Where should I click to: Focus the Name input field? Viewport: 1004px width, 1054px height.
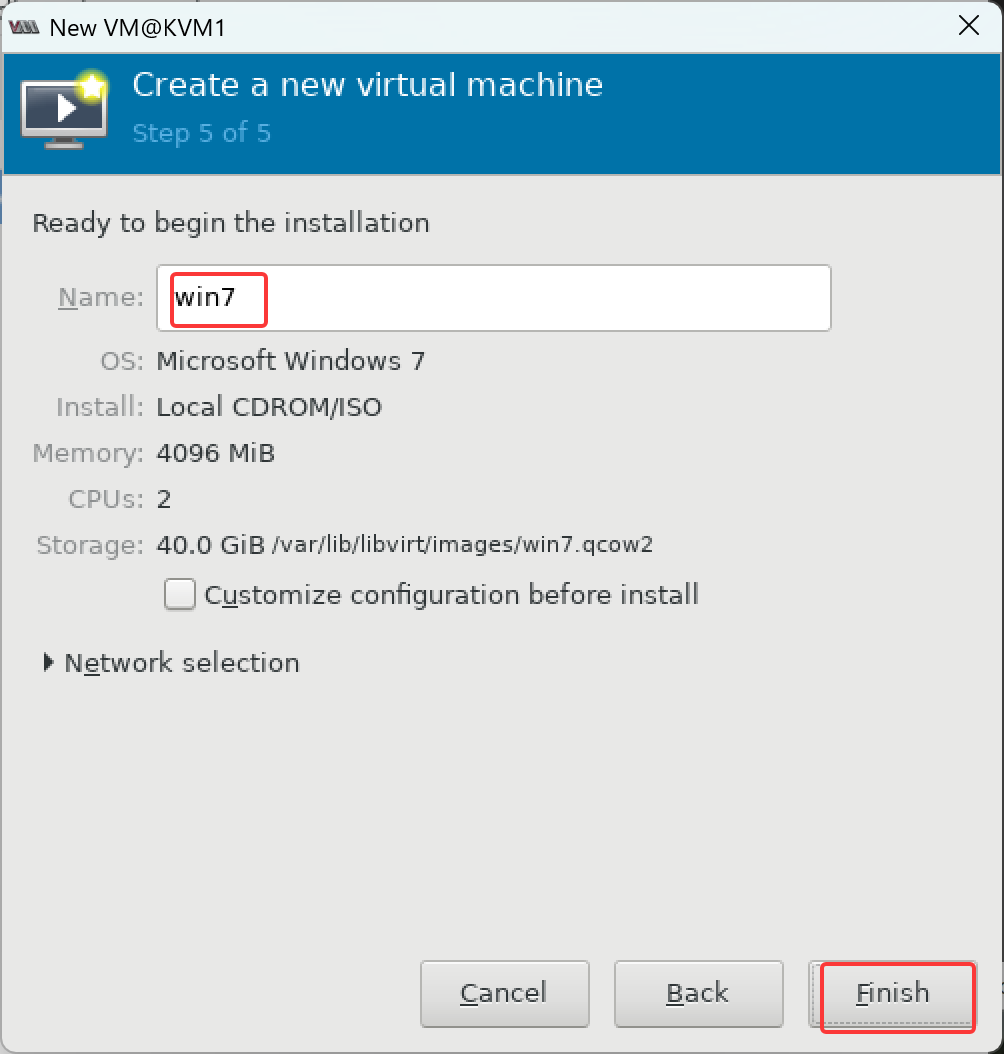pos(494,298)
